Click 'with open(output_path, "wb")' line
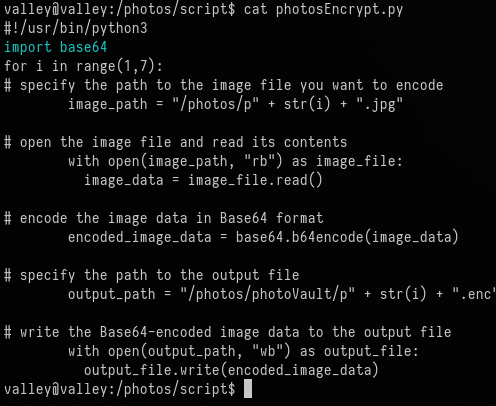Image resolution: width=496 pixels, height=406 pixels. point(243,351)
